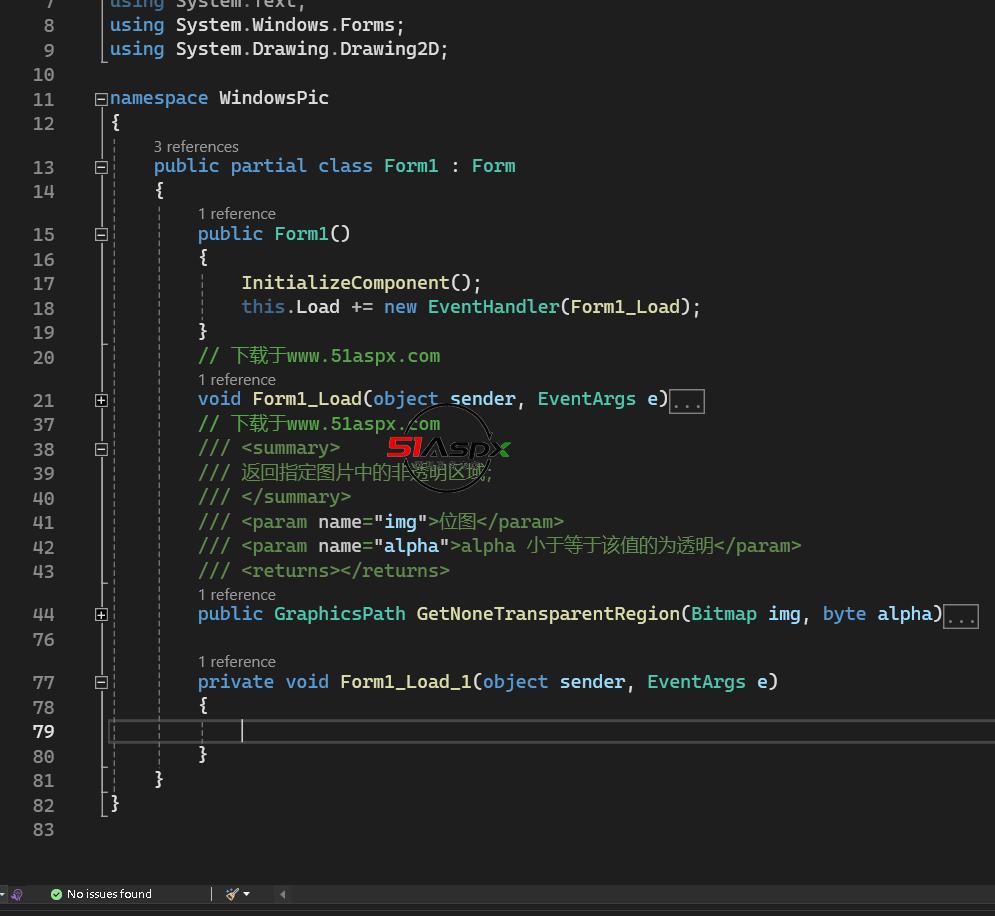Open 1 reference link above Form1 constructor
The width and height of the screenshot is (995, 916).
tap(236, 213)
